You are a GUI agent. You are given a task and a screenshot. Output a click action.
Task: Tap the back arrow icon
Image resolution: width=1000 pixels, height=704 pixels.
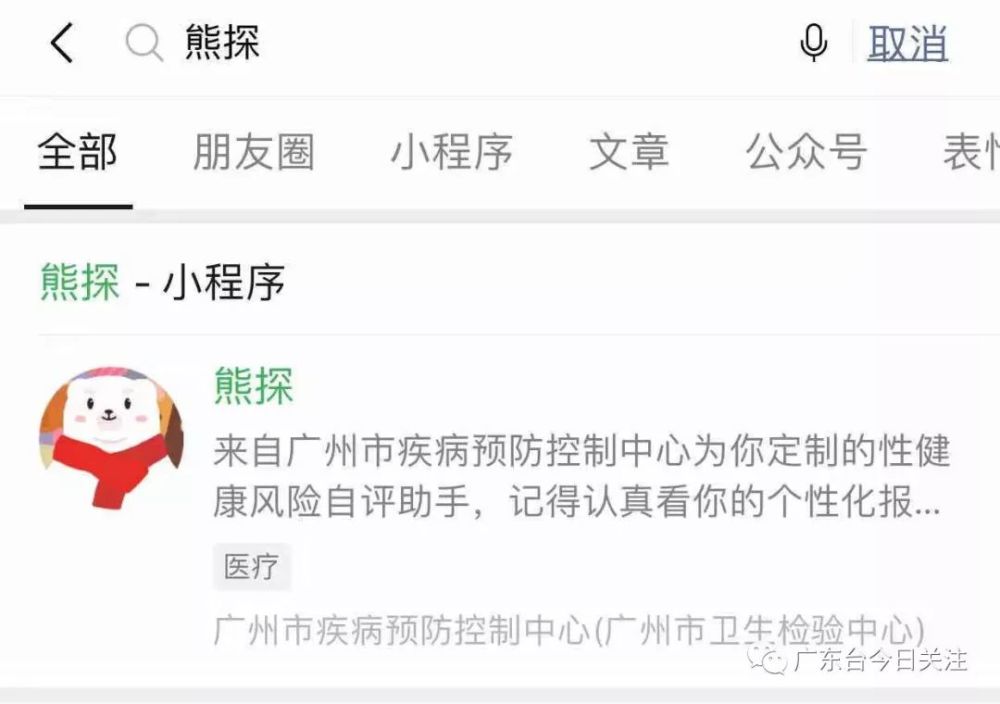click(62, 43)
